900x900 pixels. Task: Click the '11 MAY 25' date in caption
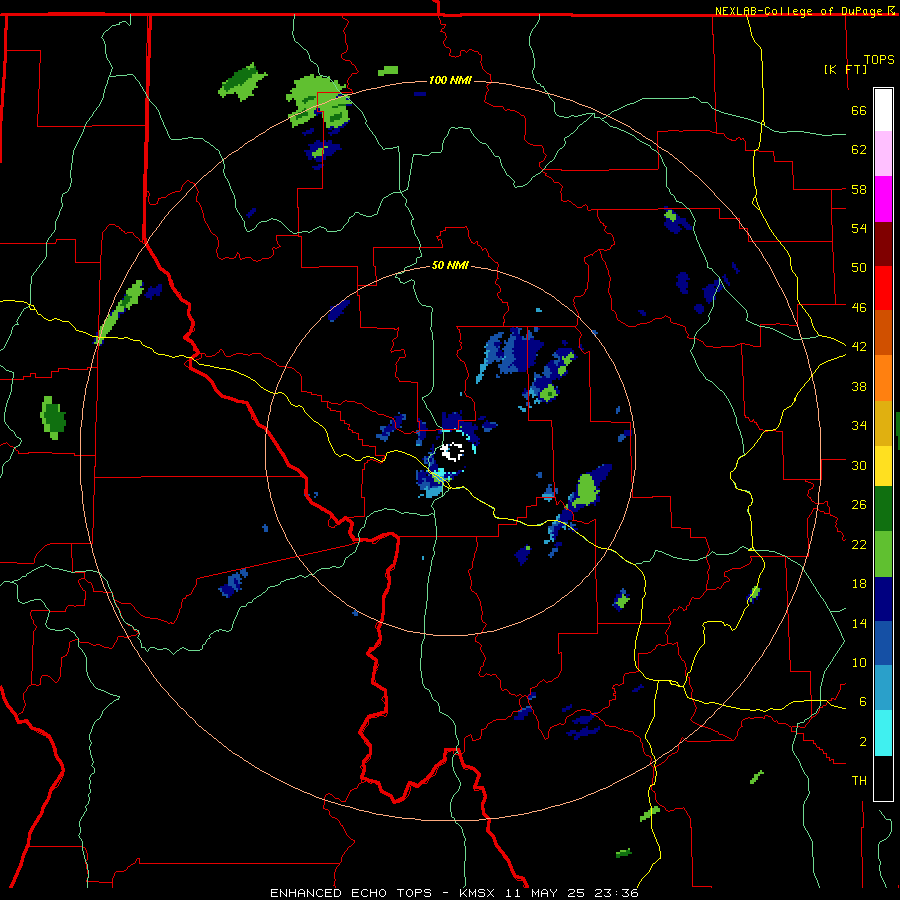pos(544,893)
